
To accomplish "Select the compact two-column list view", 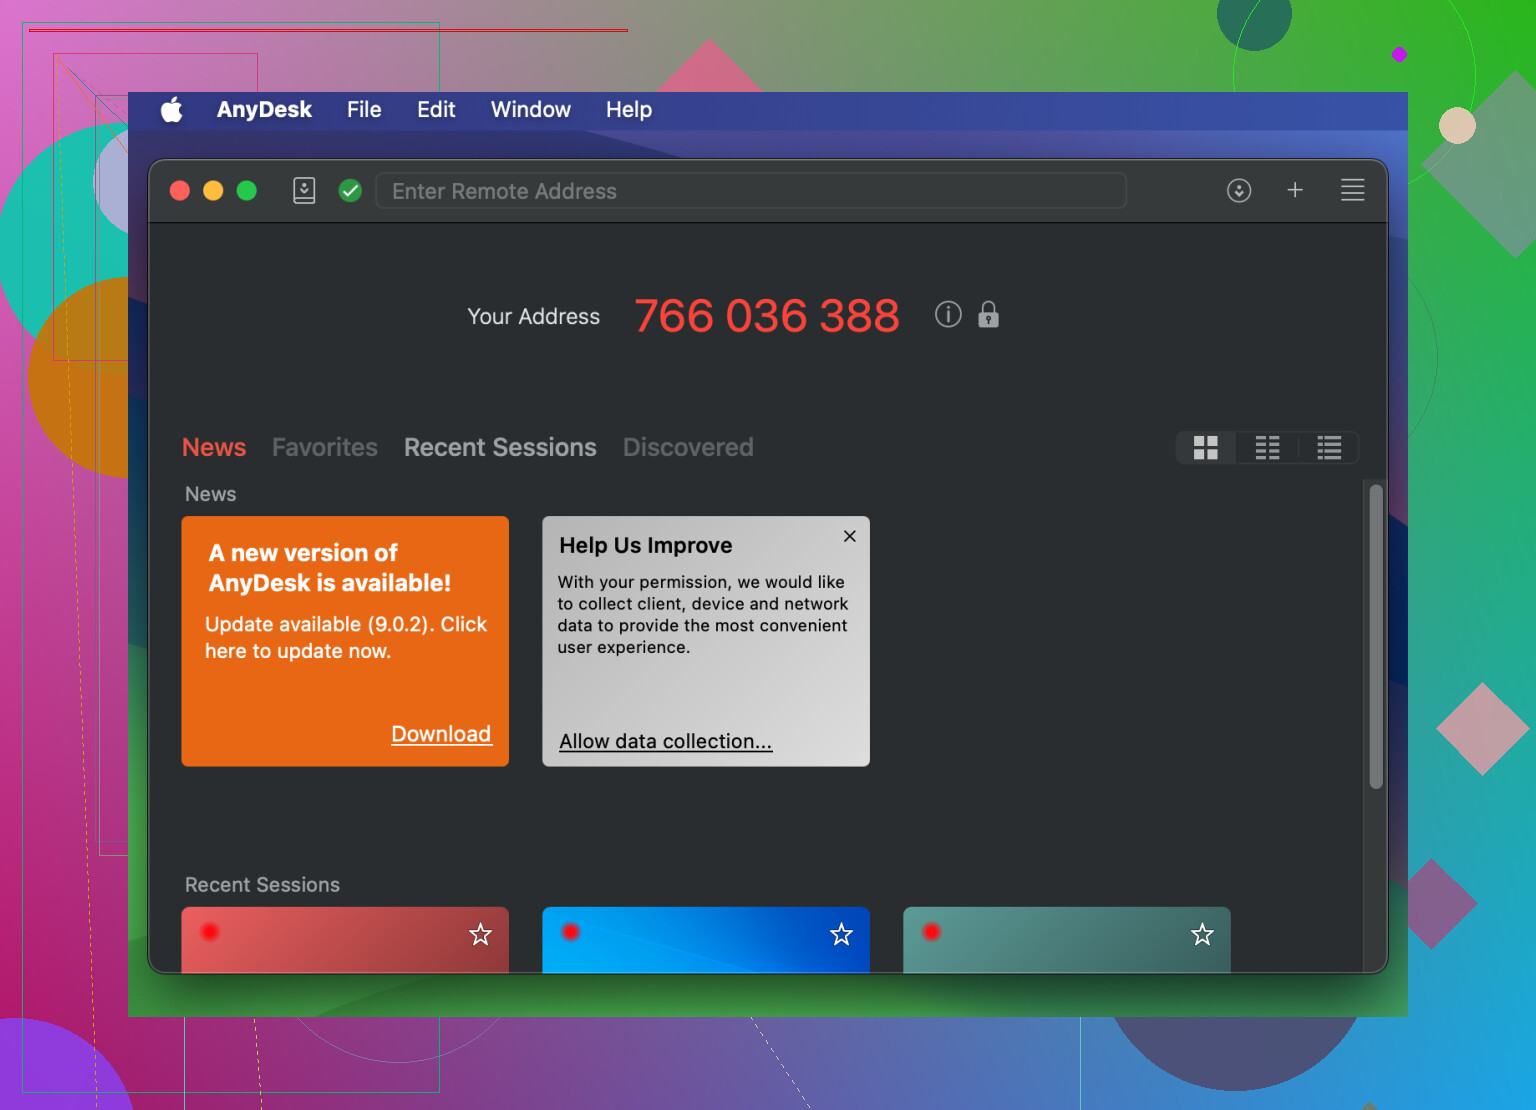I will tap(1268, 447).
